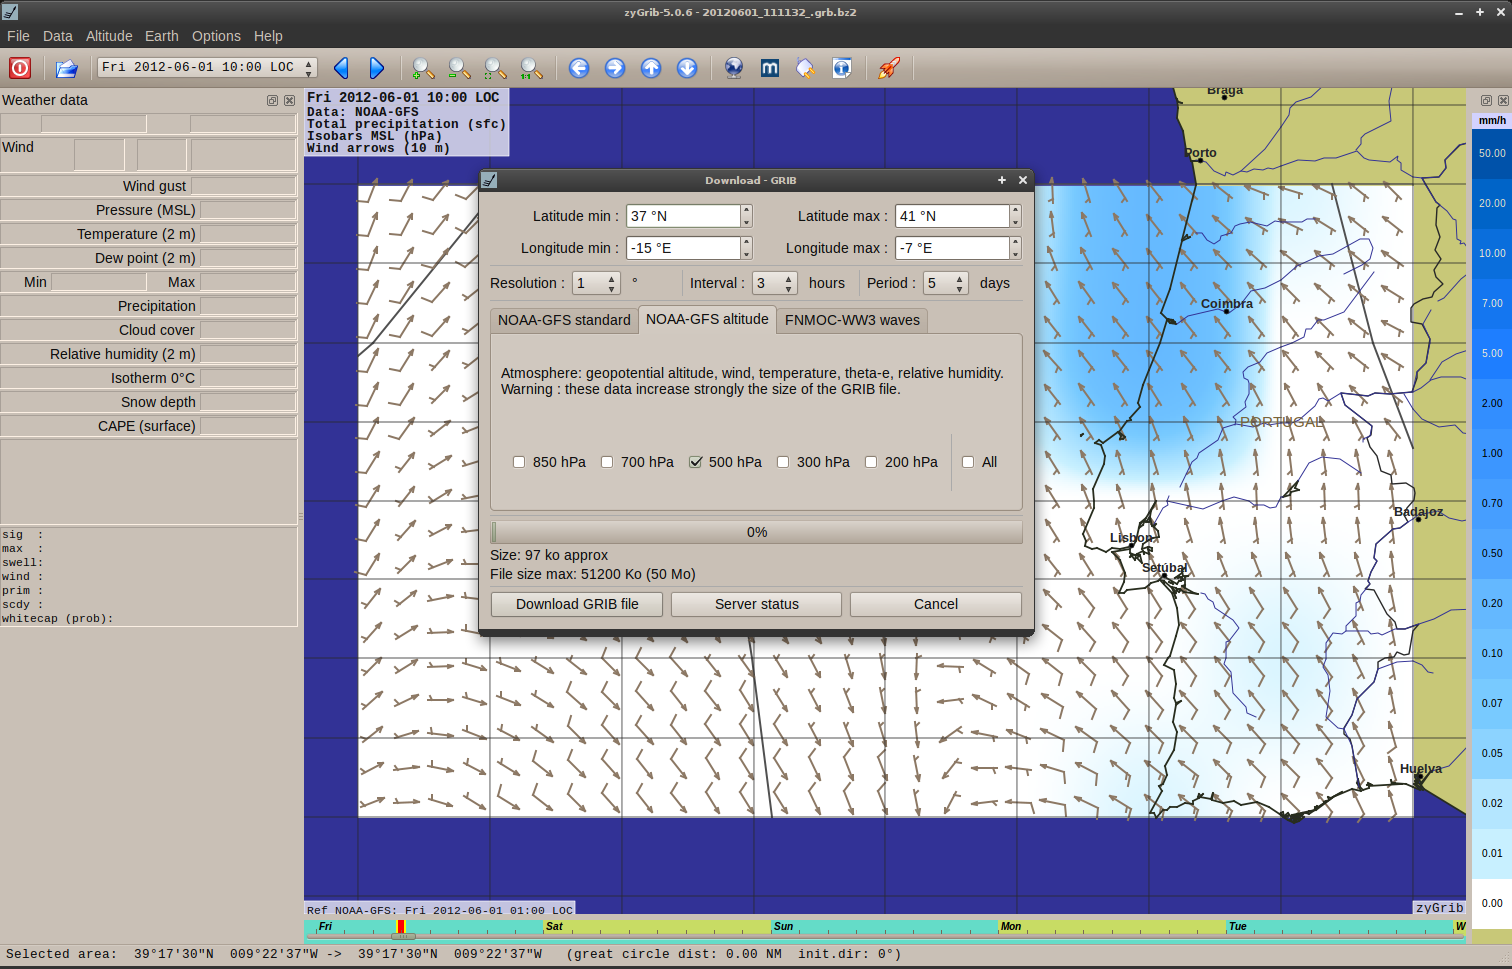The height and width of the screenshot is (969, 1512).
Task: Open a GRIB file with folder icon
Action: point(66,68)
